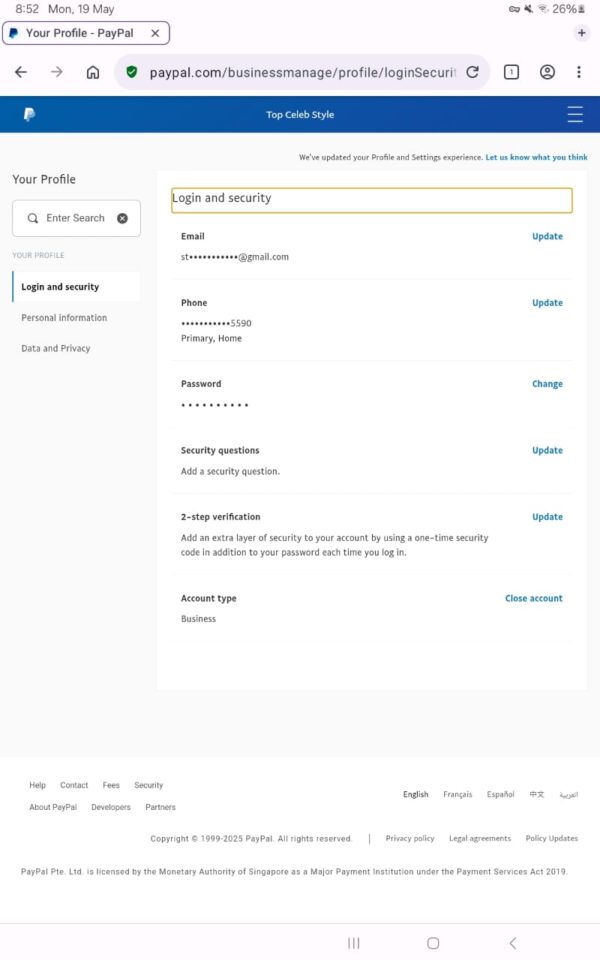
Task: Click the PayPal logo icon
Action: coord(29,115)
